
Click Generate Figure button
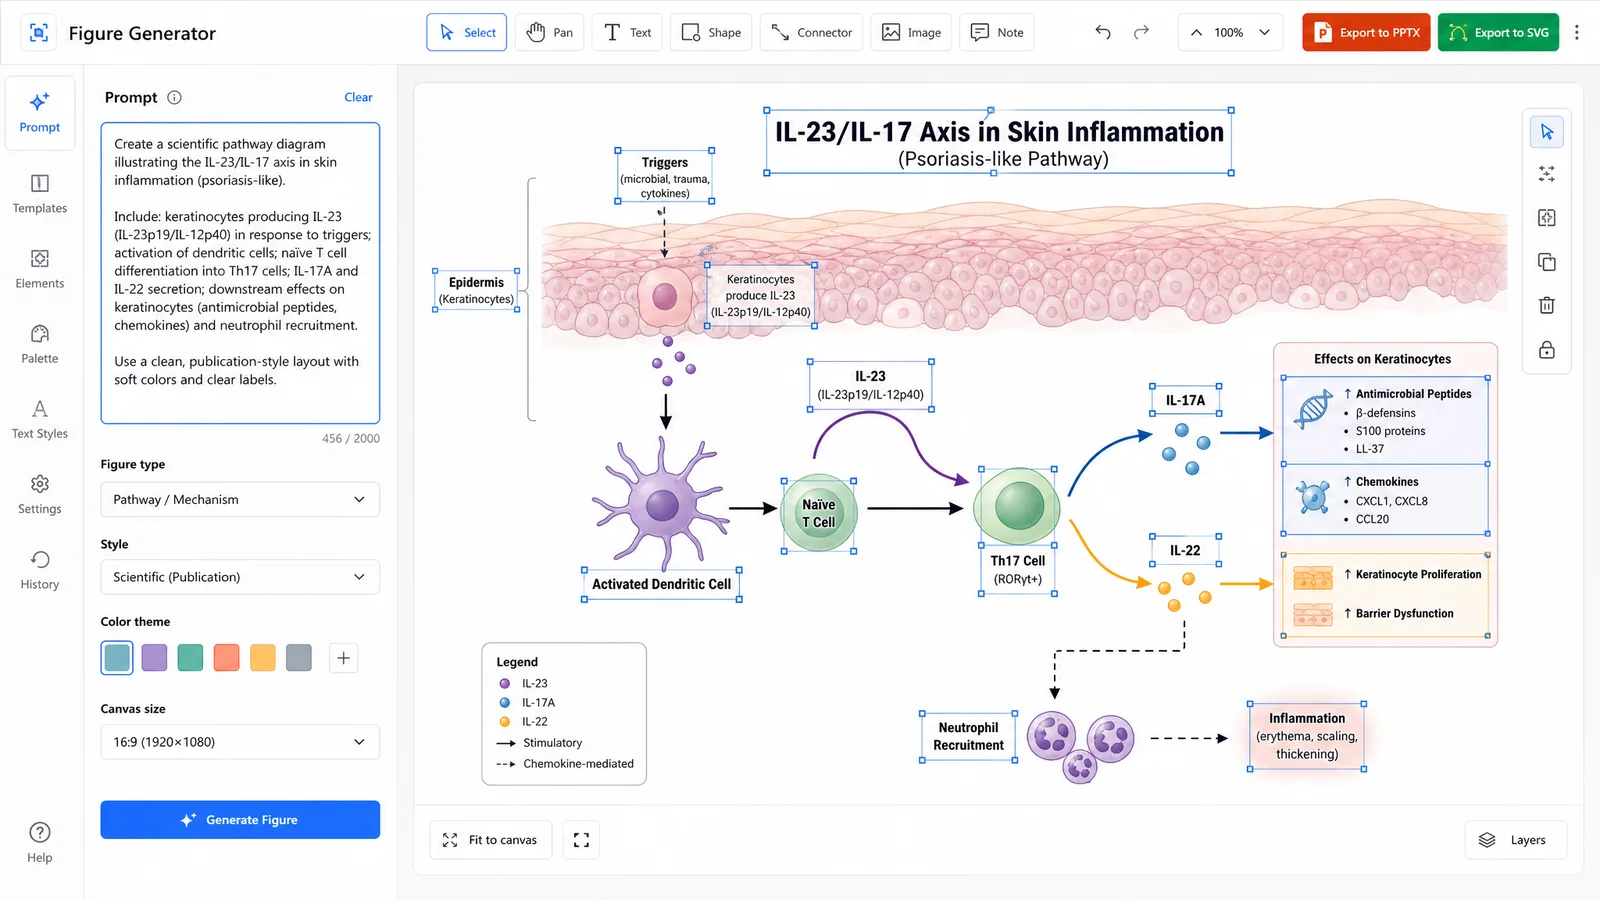click(240, 820)
